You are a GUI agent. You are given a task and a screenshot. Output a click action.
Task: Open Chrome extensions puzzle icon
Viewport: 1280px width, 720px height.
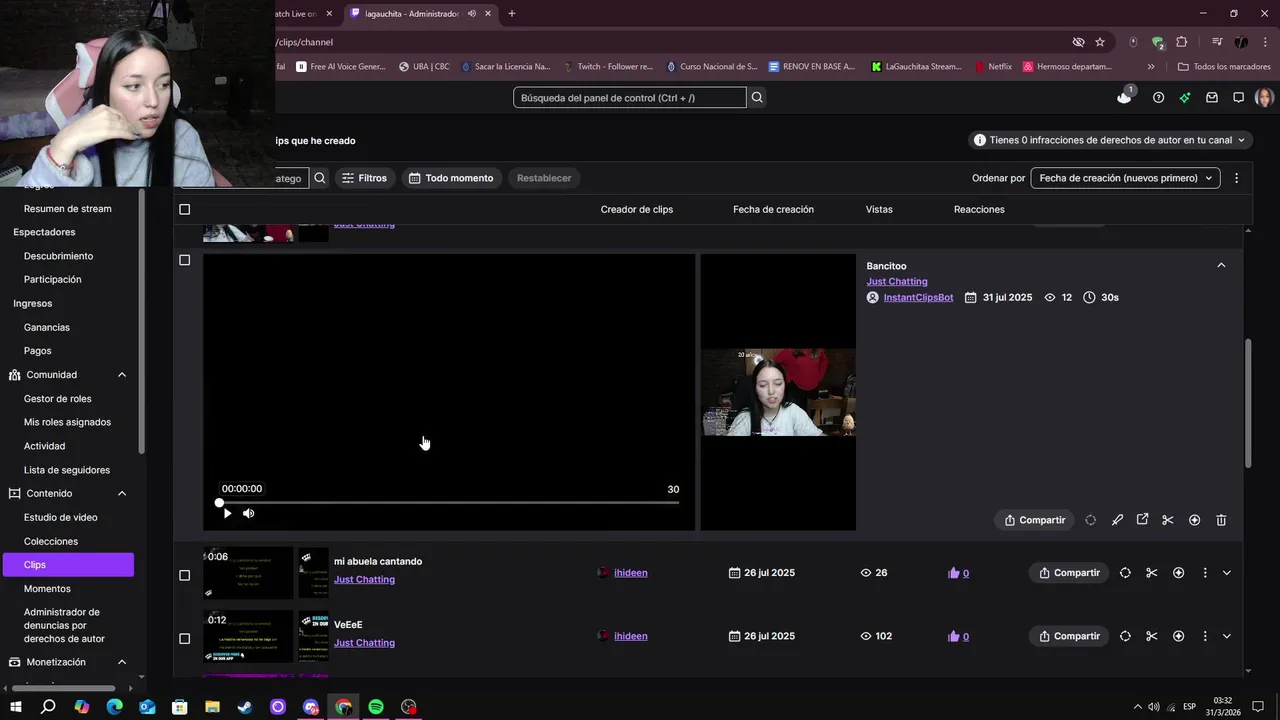1182,42
